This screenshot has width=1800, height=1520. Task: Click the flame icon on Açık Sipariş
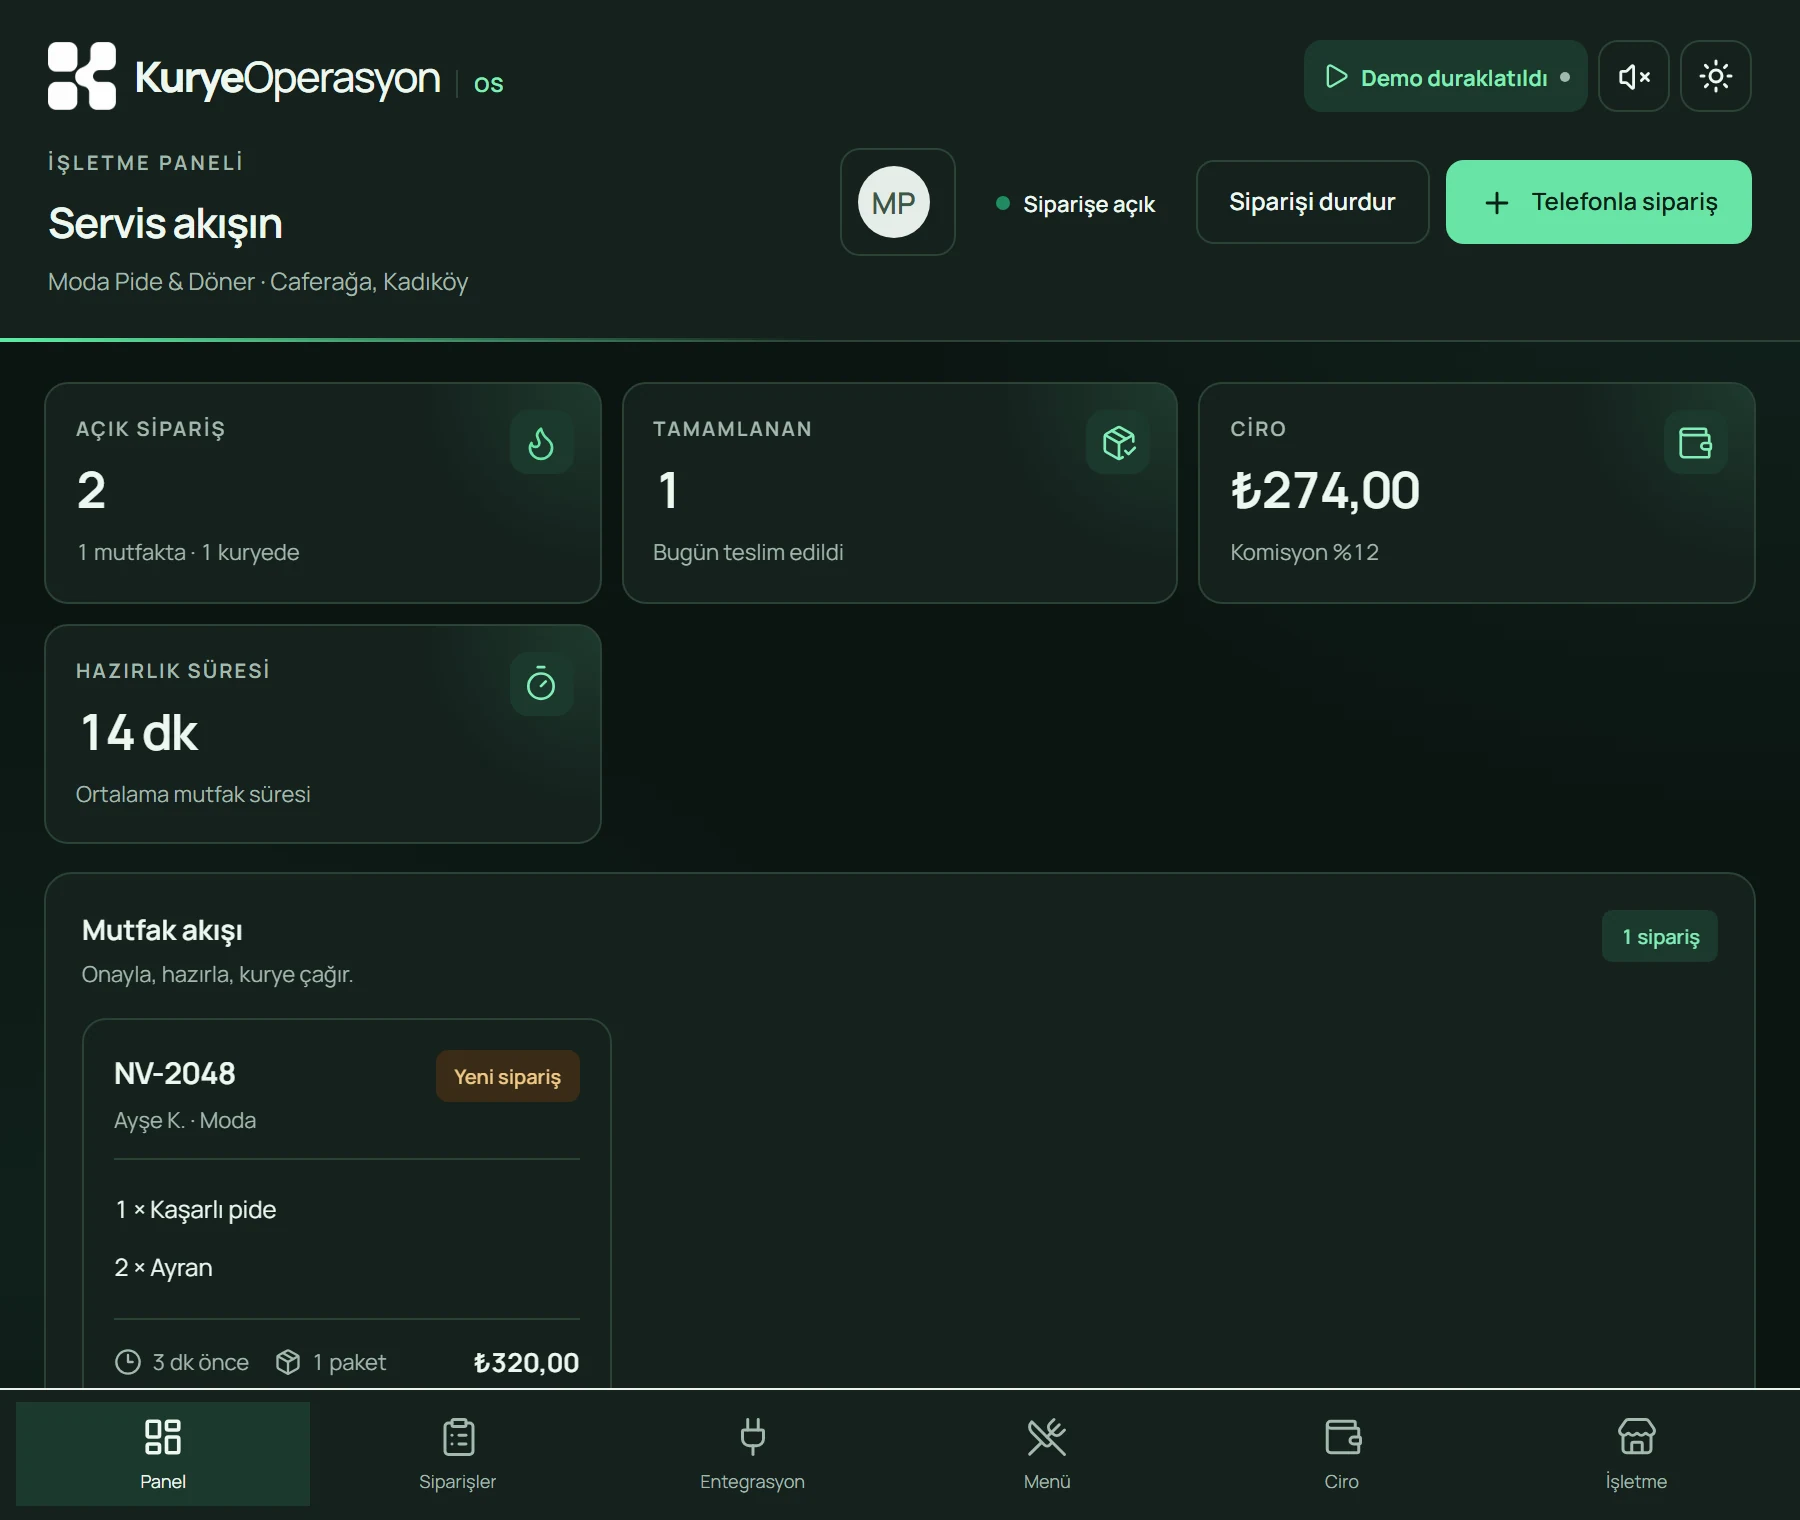click(541, 443)
